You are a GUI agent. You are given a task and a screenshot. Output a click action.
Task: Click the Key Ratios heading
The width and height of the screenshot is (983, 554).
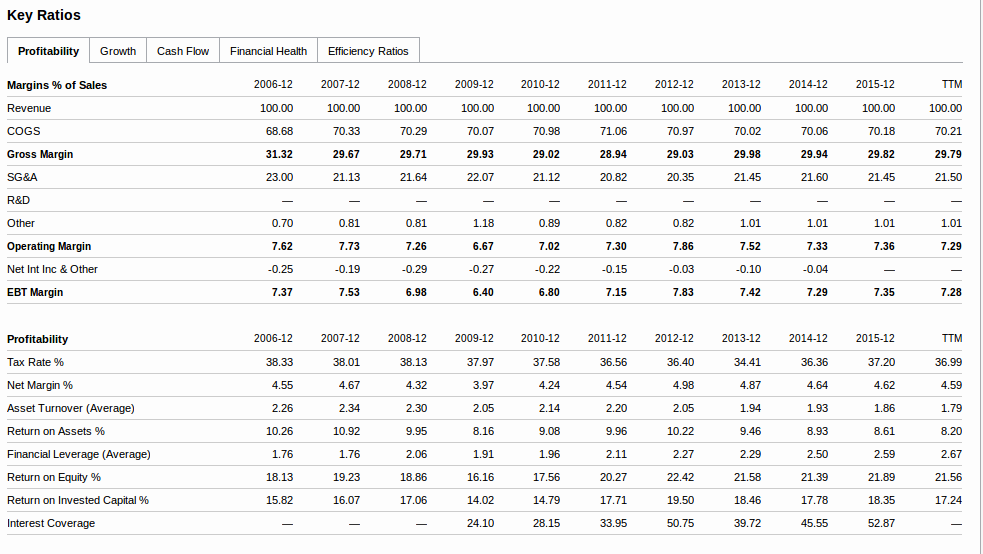[x=44, y=15]
